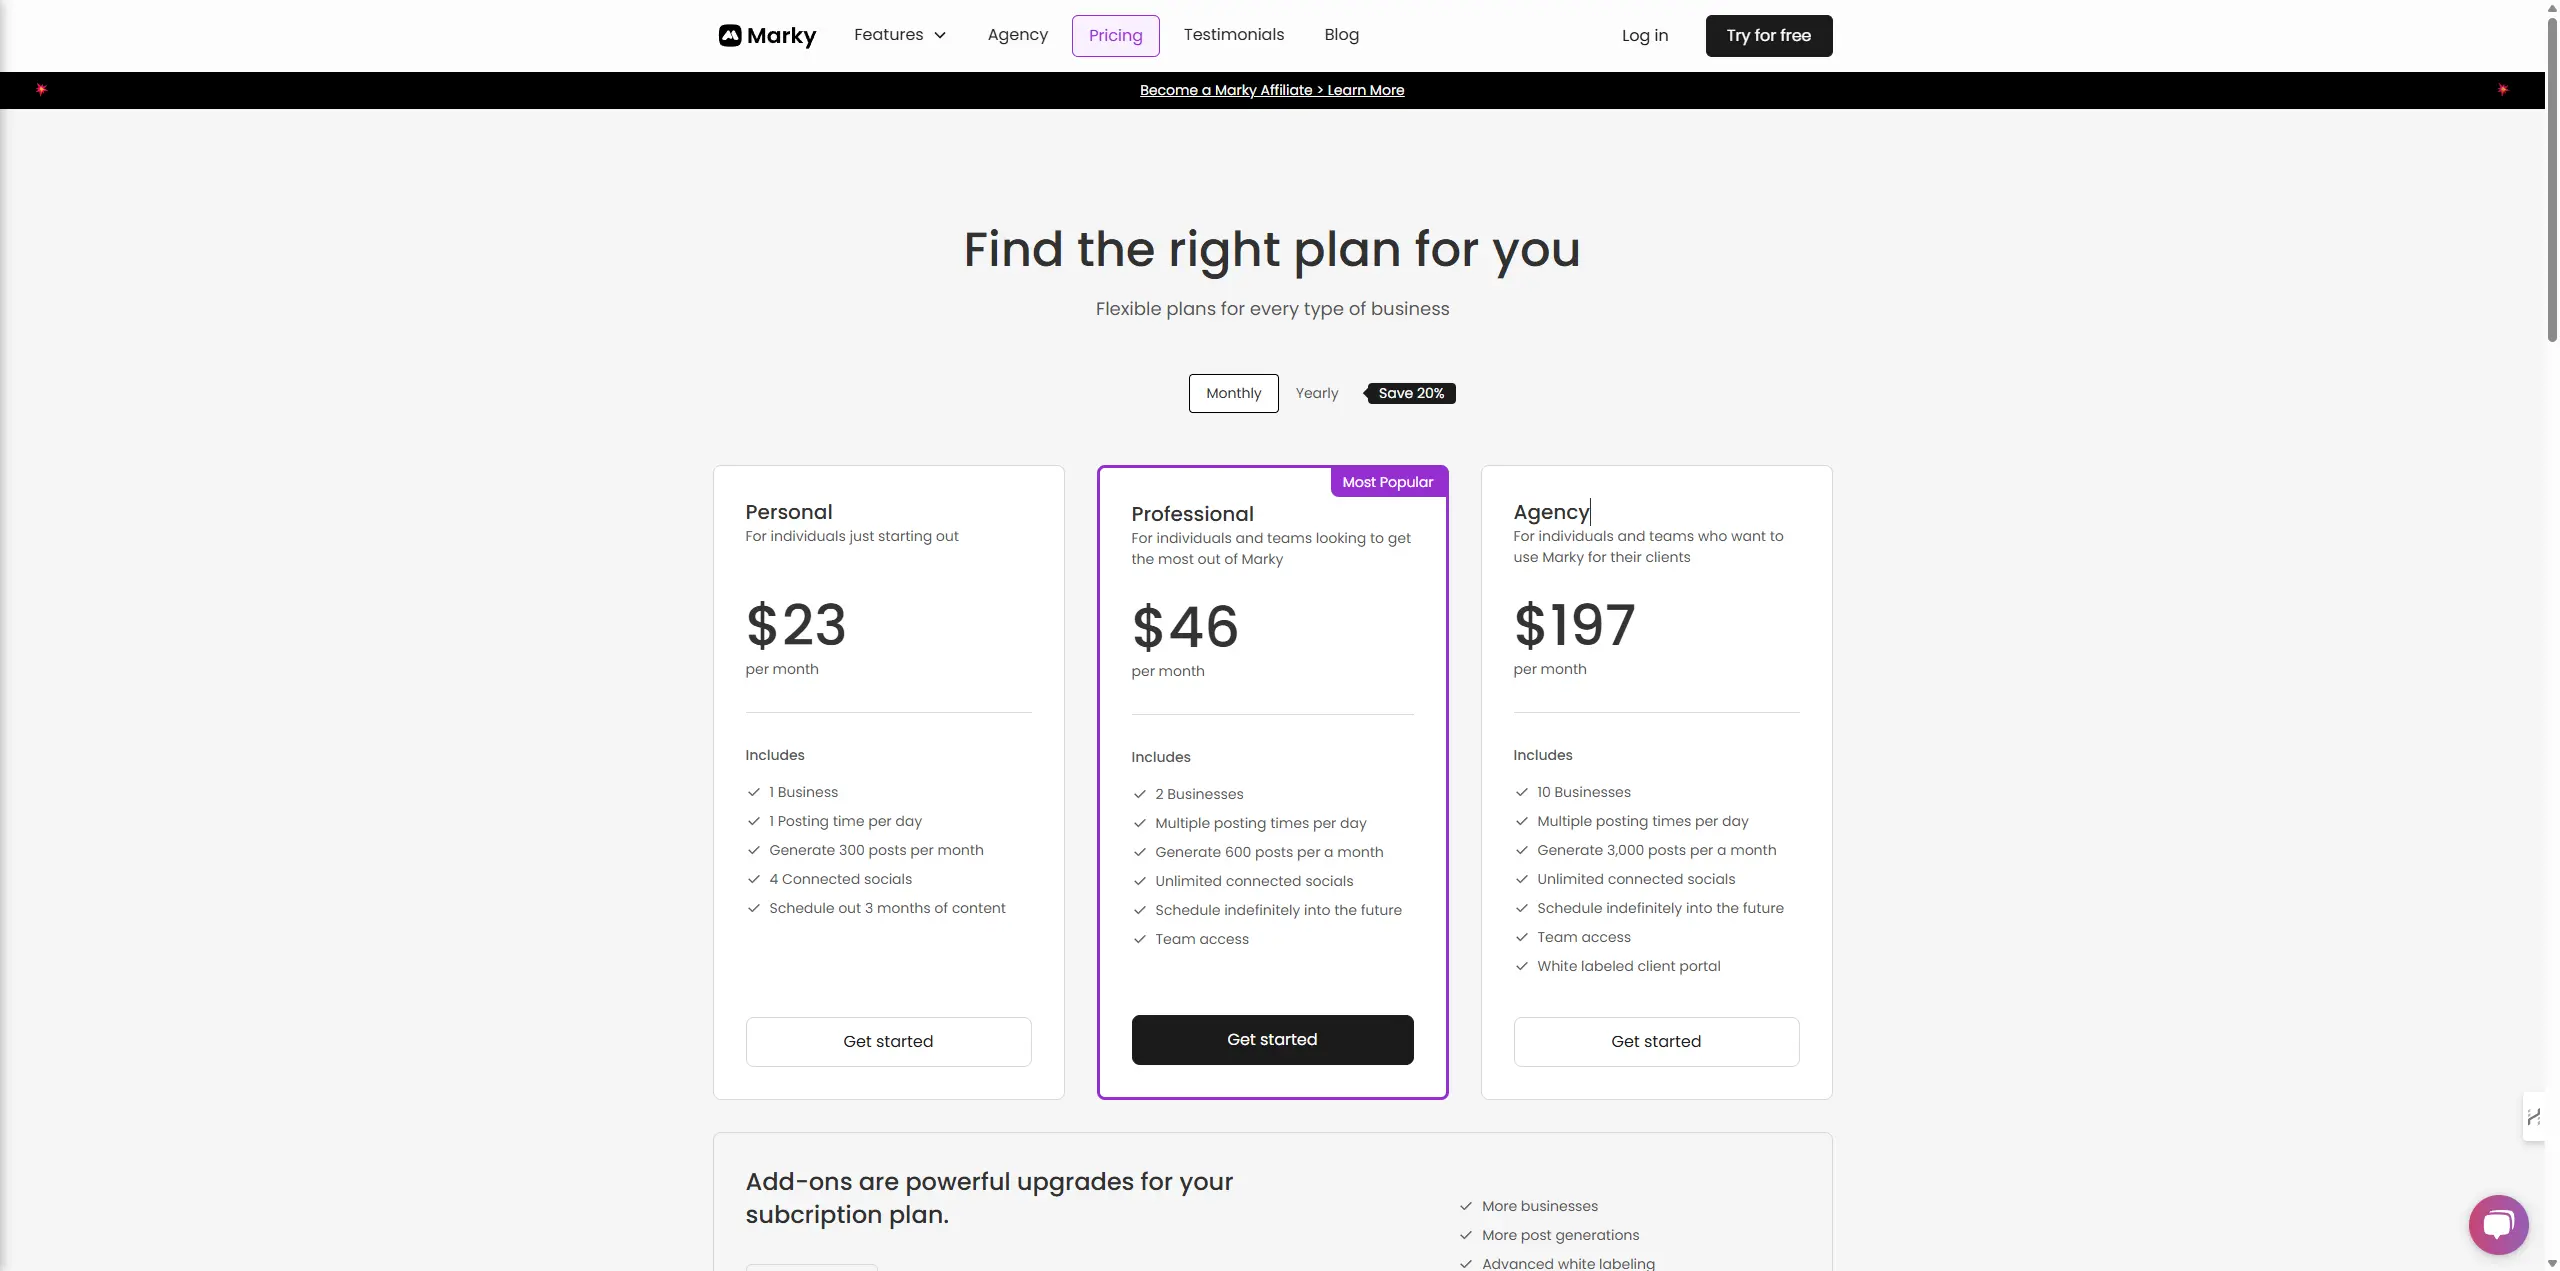Screen dimensions: 2560x1271
Task: Click the red star on banner right
Action: [2502, 90]
